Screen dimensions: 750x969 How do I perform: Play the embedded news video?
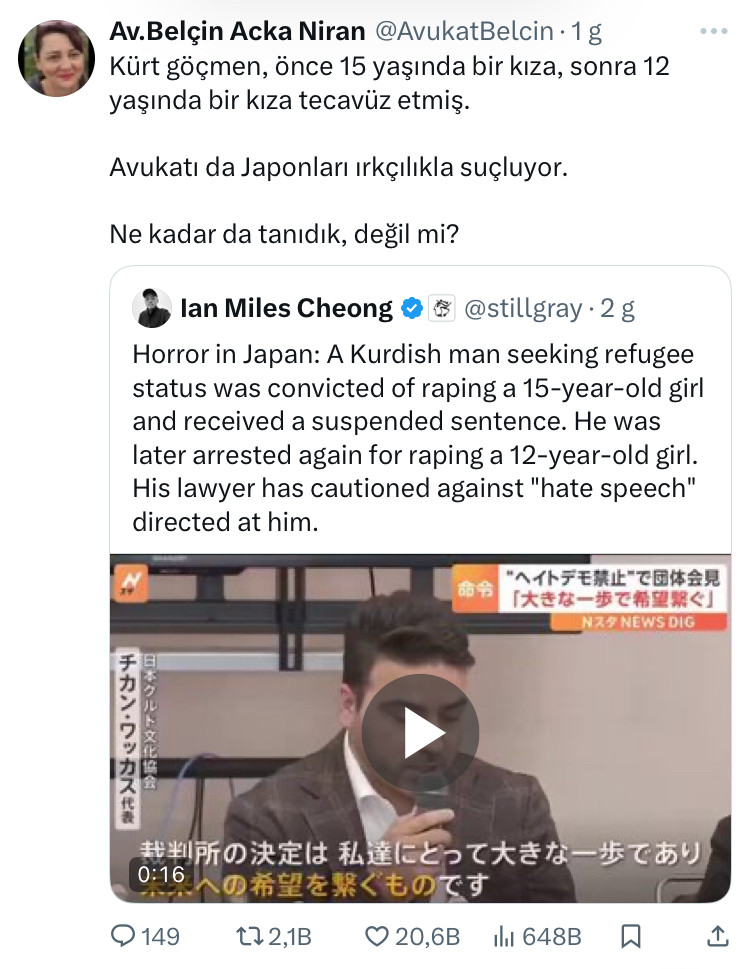tap(420, 732)
